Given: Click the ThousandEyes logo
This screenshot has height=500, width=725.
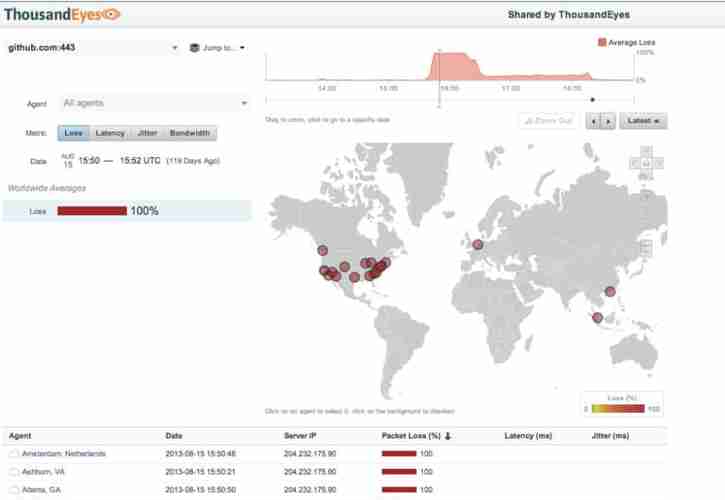Looking at the screenshot, I should pyautogui.click(x=62, y=15).
